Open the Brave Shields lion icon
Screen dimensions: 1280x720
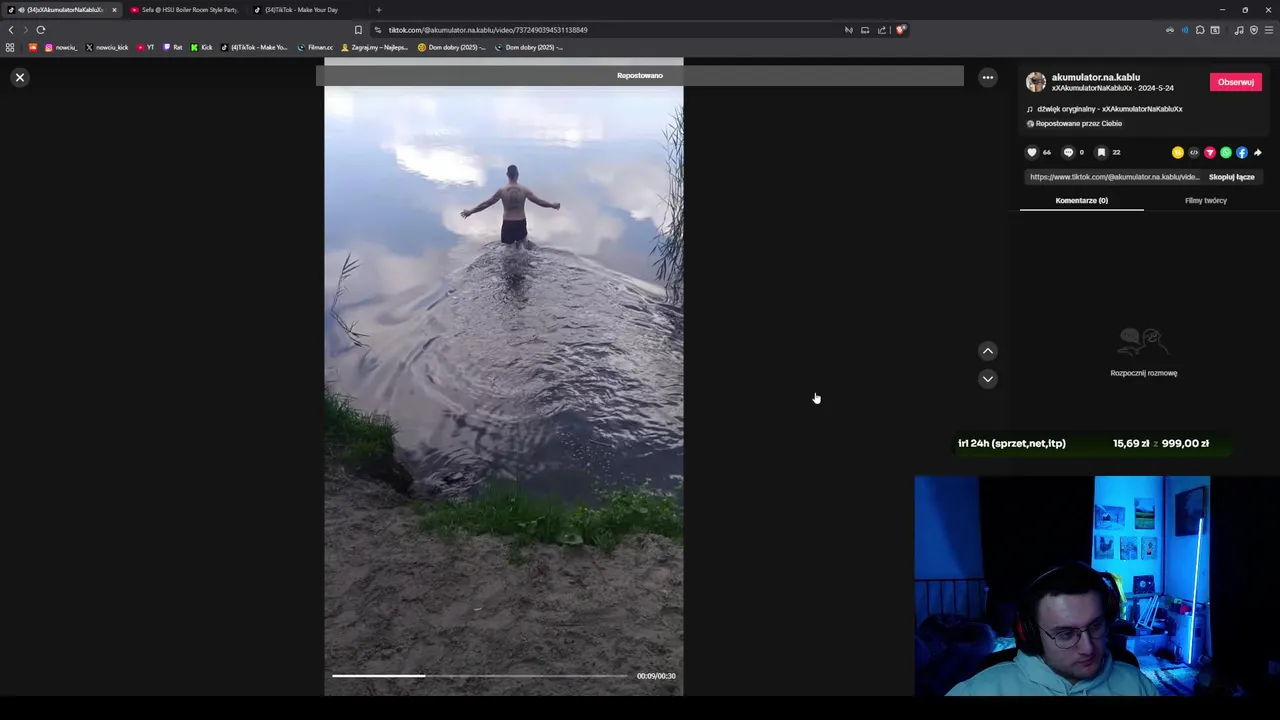tap(900, 30)
